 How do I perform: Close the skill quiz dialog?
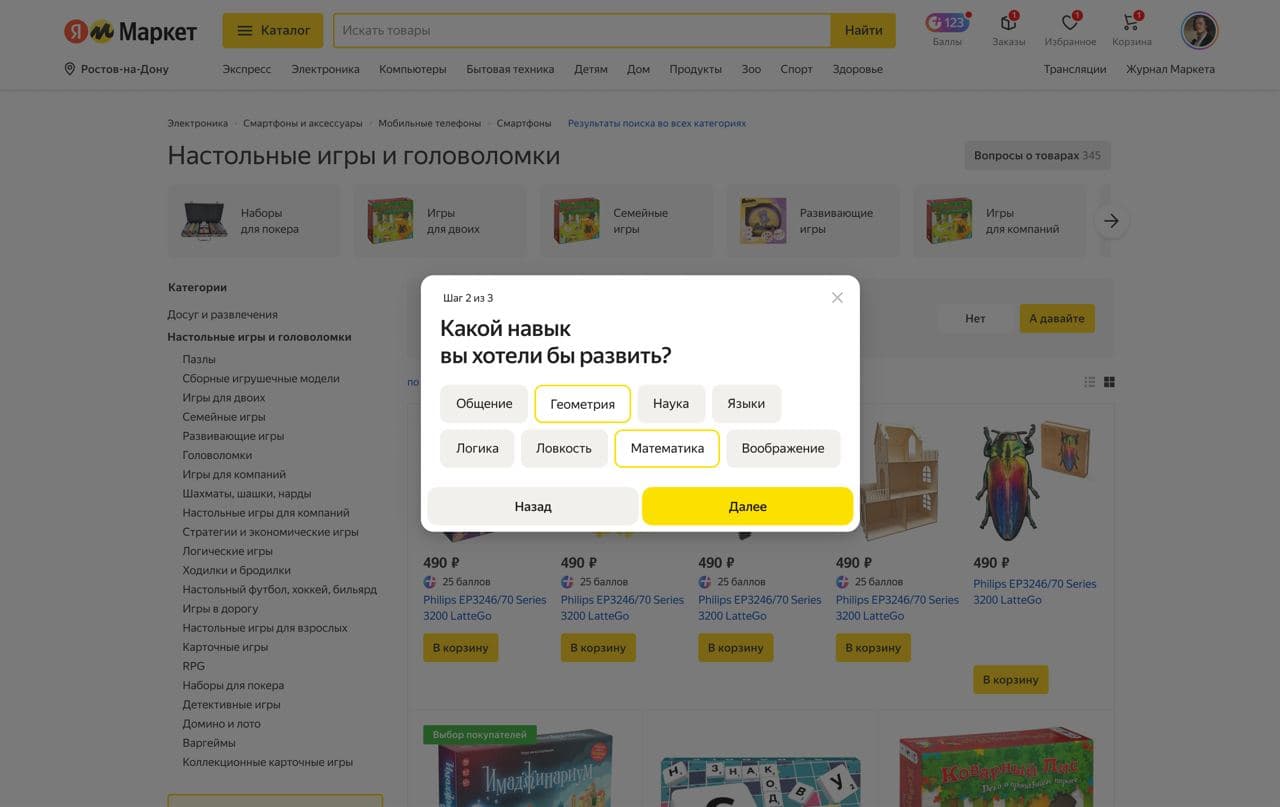(837, 297)
